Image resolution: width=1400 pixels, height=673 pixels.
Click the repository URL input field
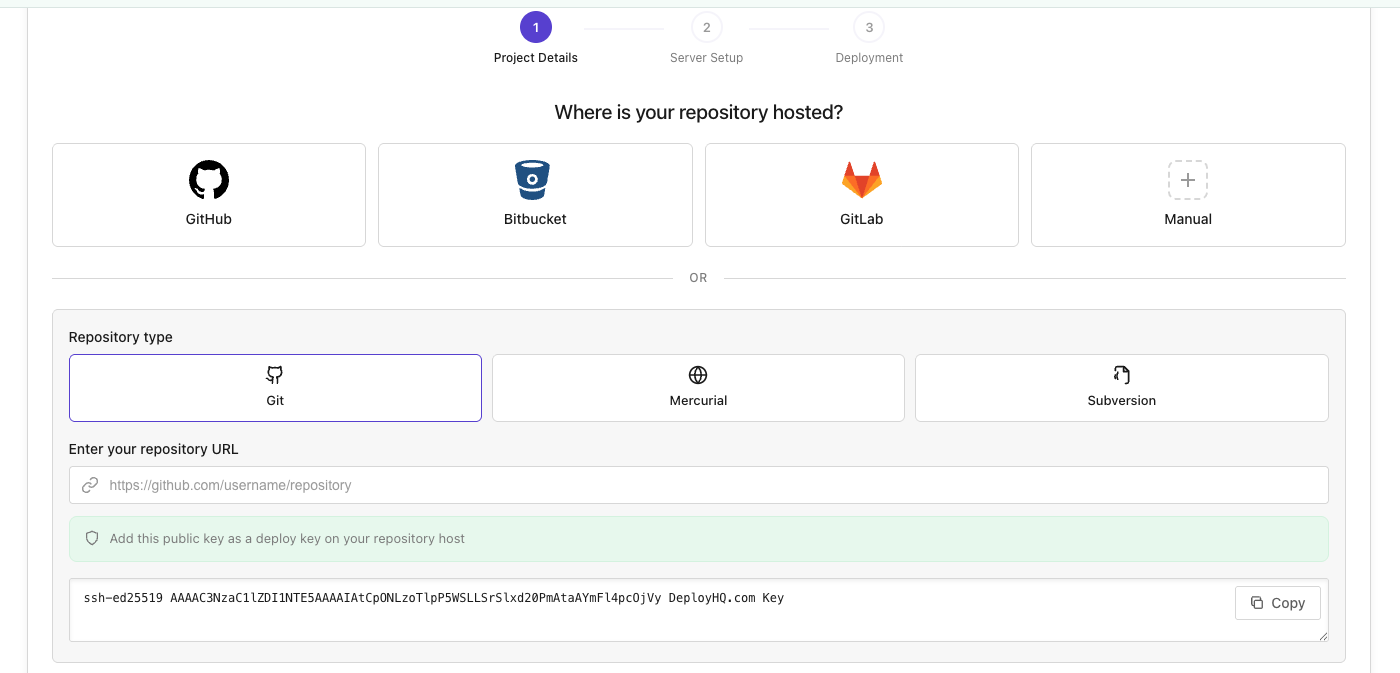tap(698, 485)
